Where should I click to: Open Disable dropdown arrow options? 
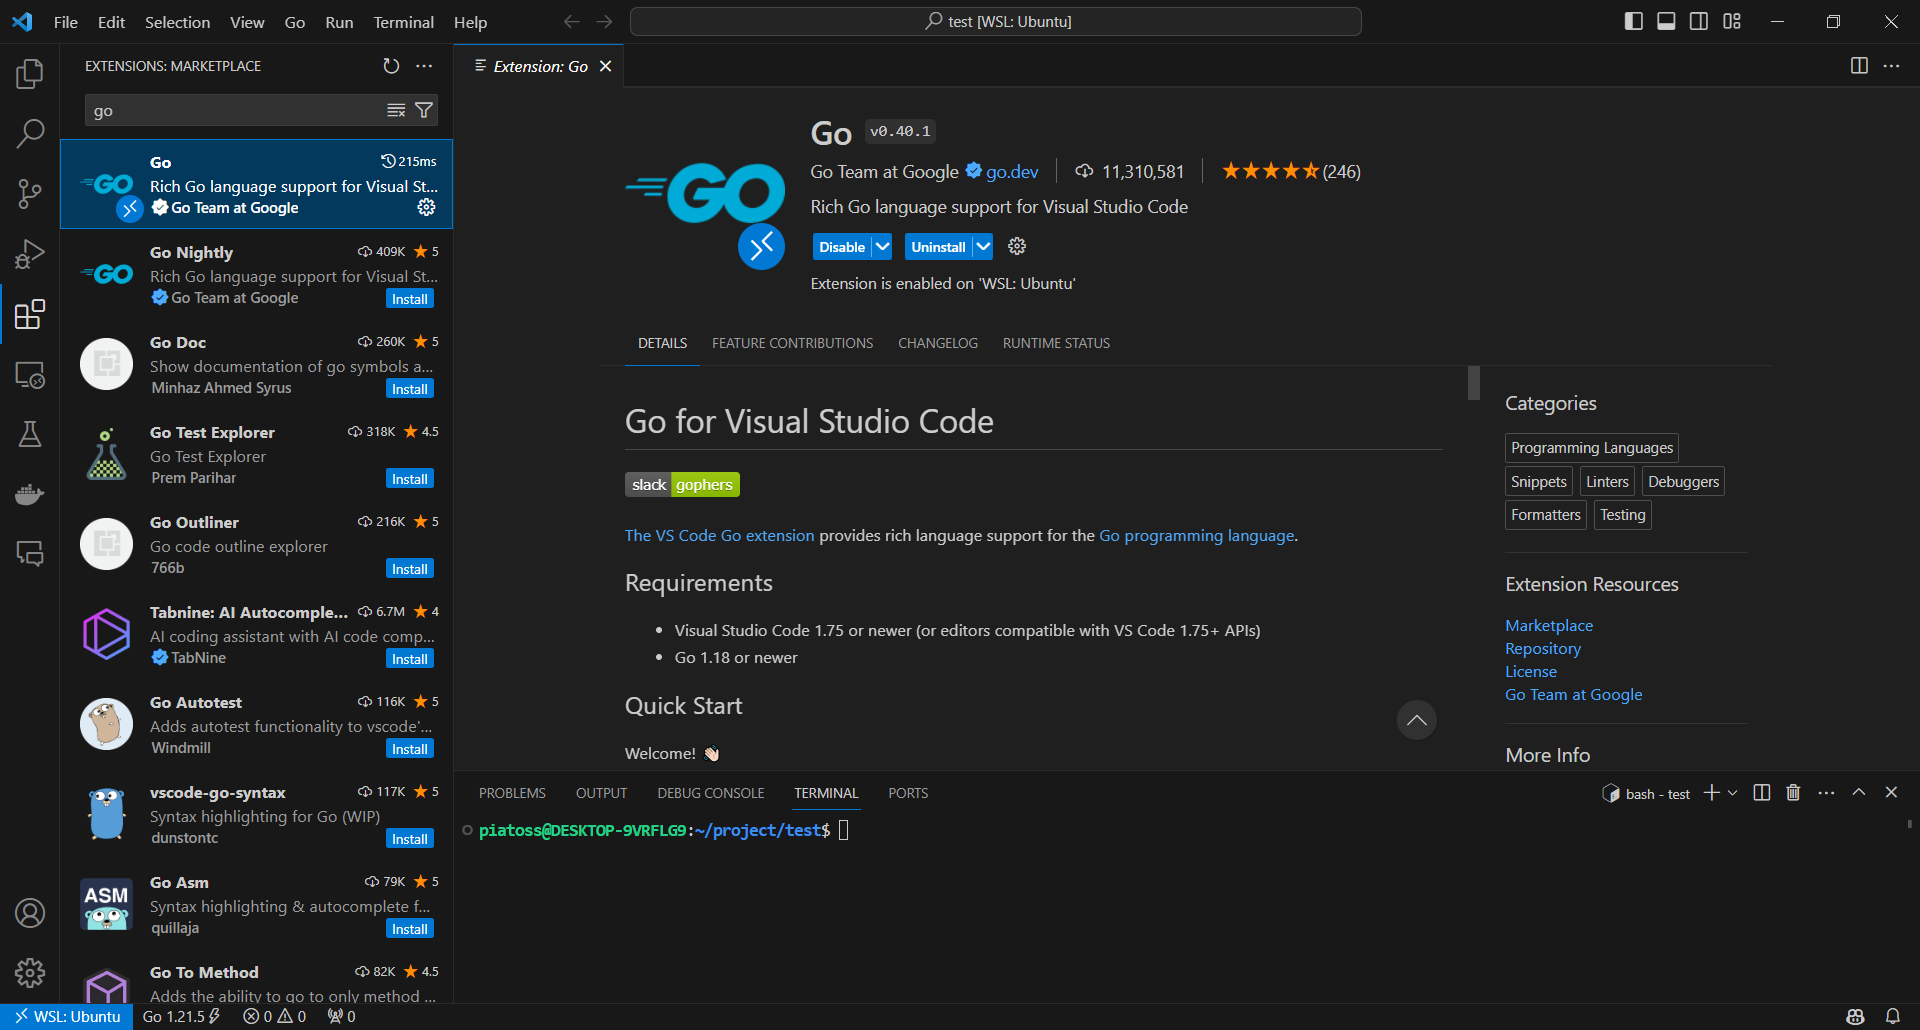point(882,246)
